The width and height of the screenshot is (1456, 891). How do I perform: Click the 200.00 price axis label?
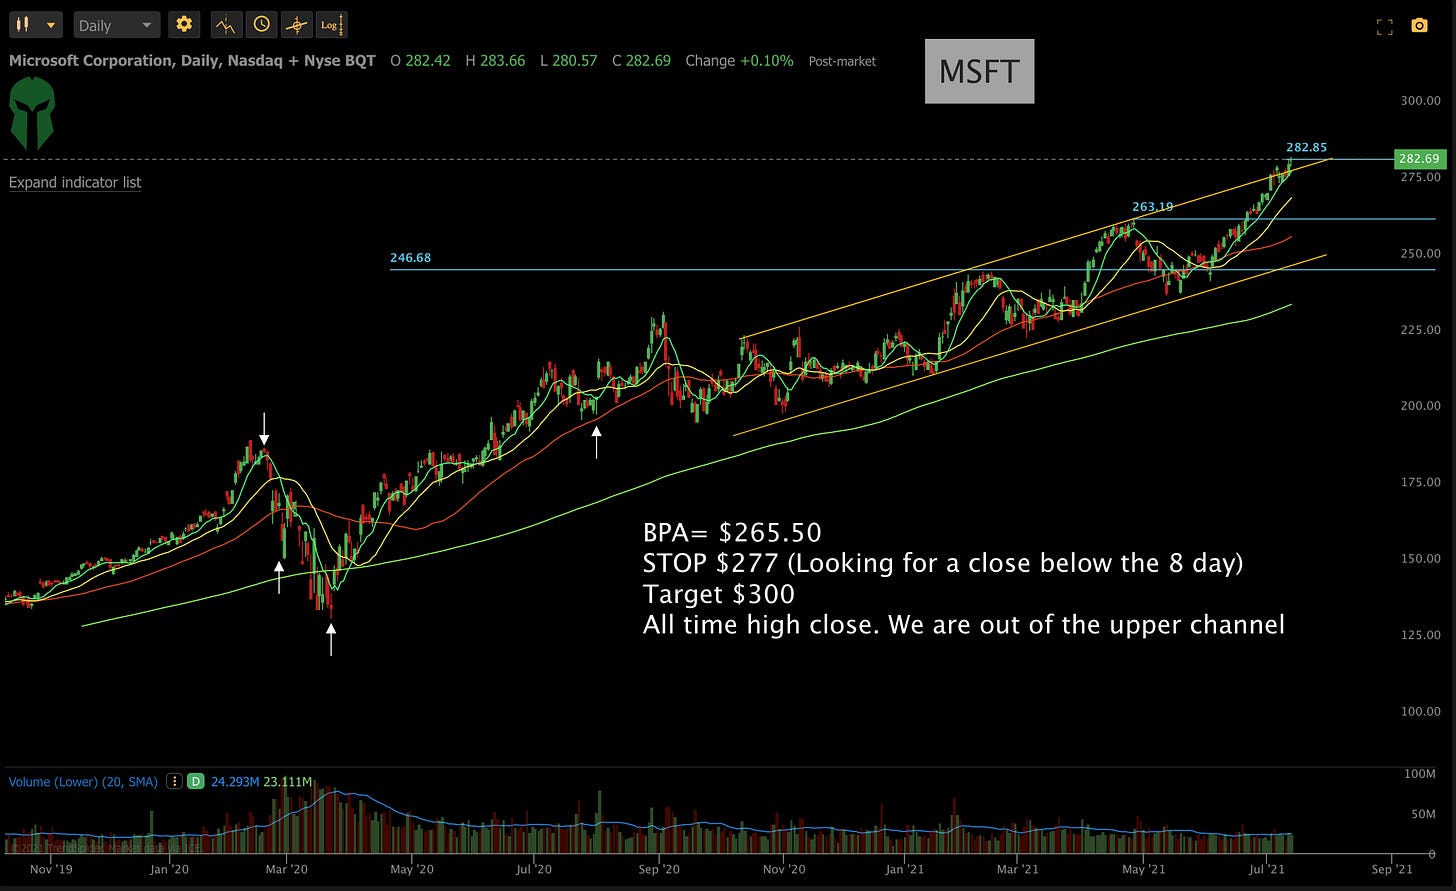pyautogui.click(x=1420, y=406)
